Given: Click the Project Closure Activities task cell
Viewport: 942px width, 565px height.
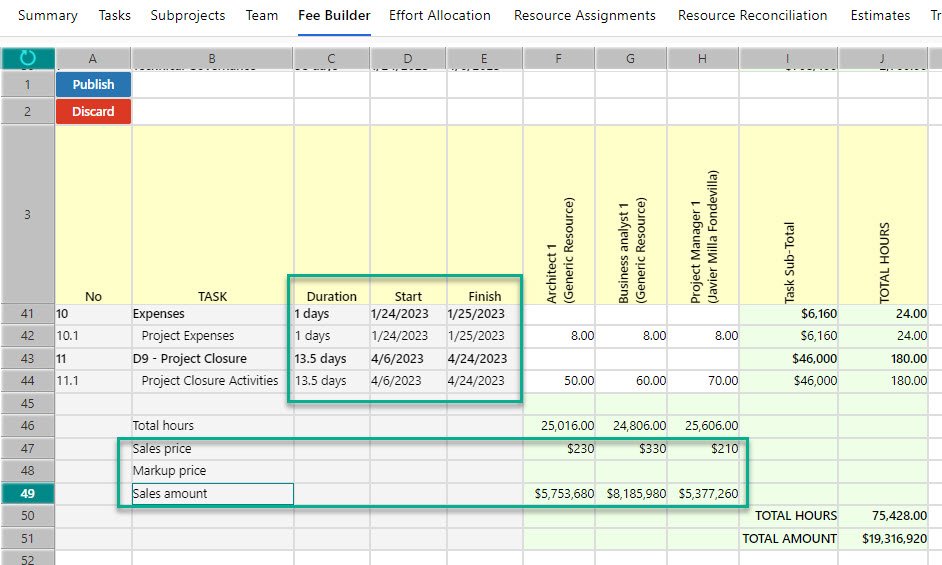Looking at the screenshot, I should coord(212,381).
